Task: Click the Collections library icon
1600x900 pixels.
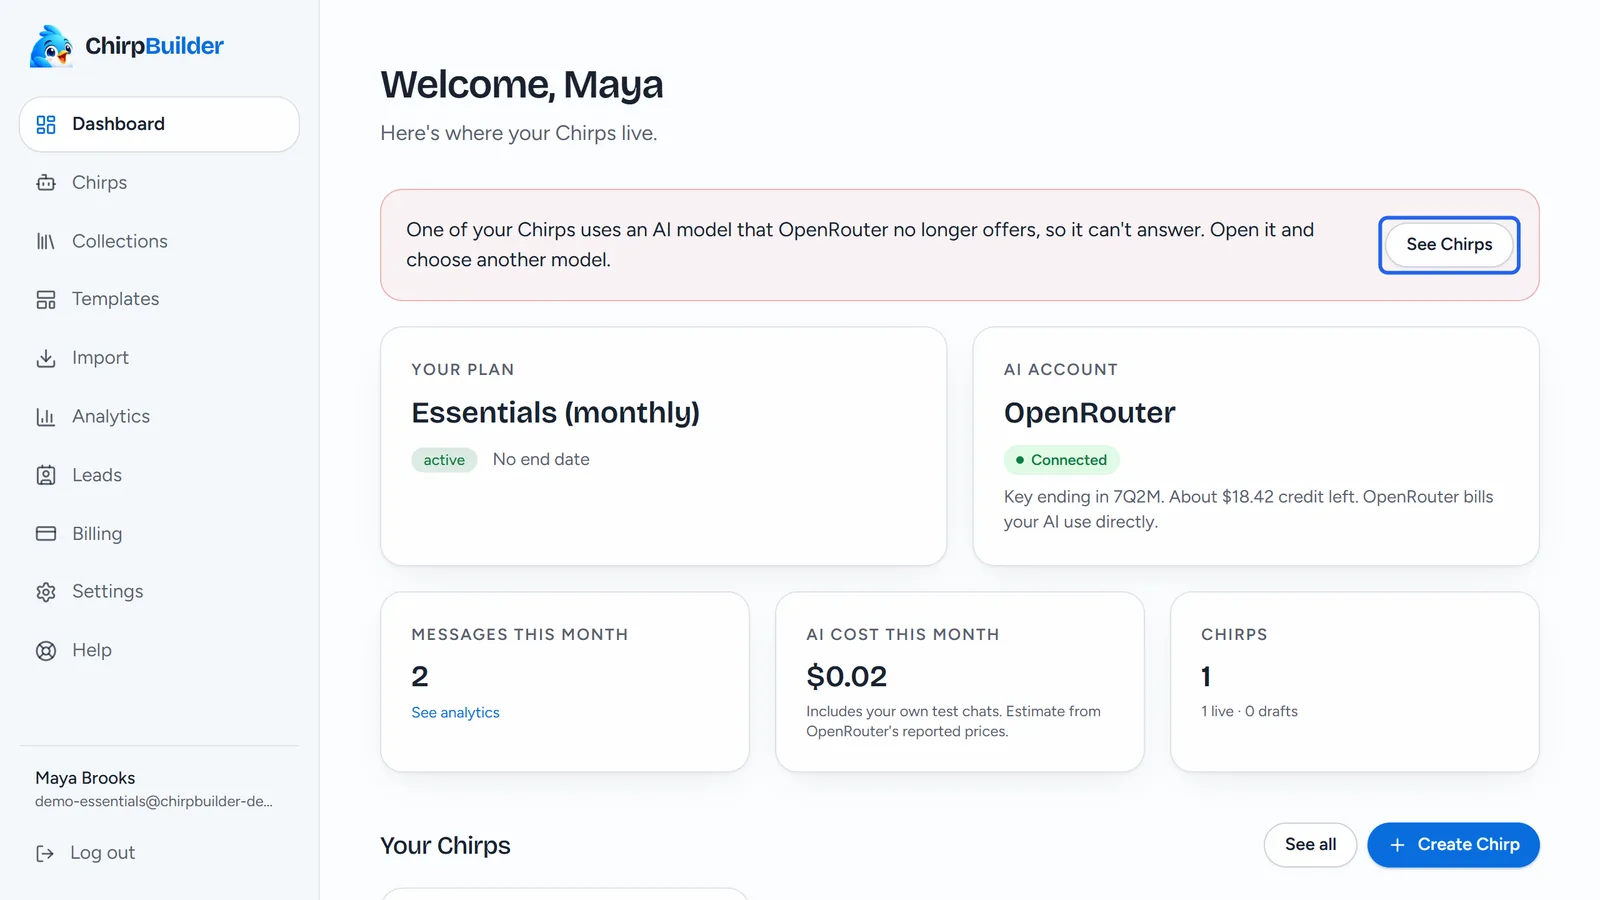Action: [x=46, y=241]
